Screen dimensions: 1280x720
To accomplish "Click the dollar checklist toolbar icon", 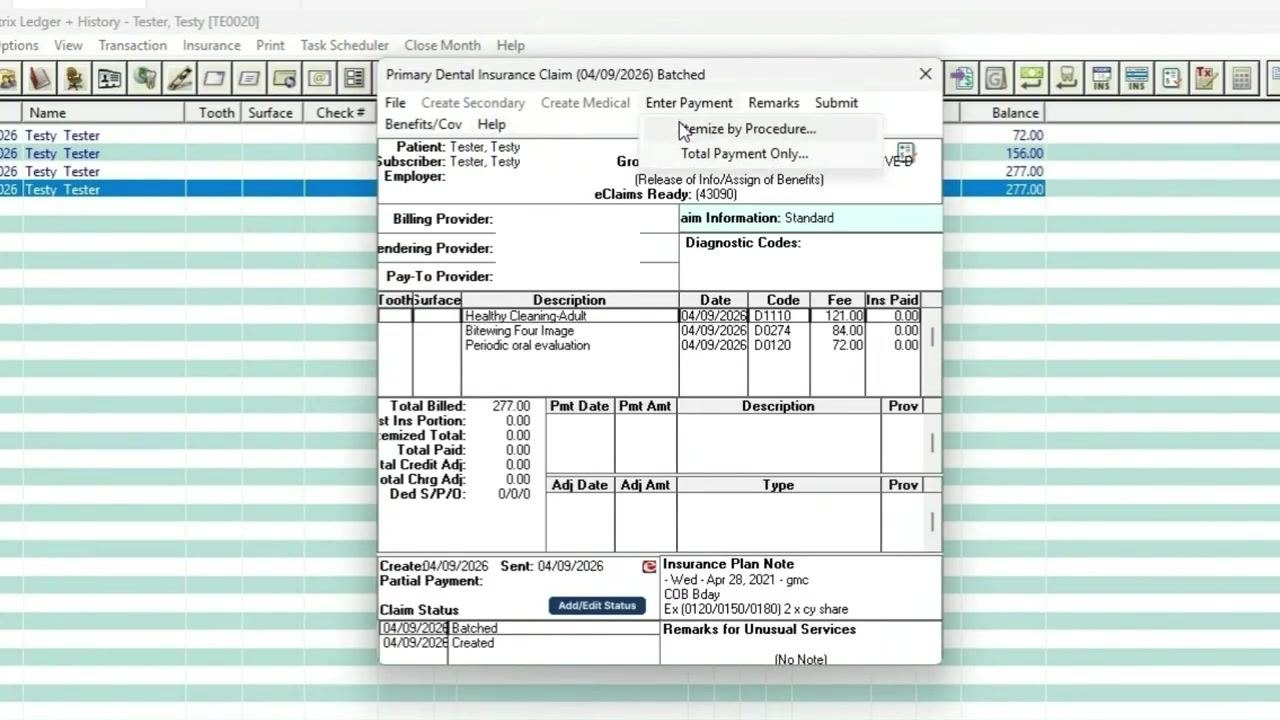I will coord(1171,78).
